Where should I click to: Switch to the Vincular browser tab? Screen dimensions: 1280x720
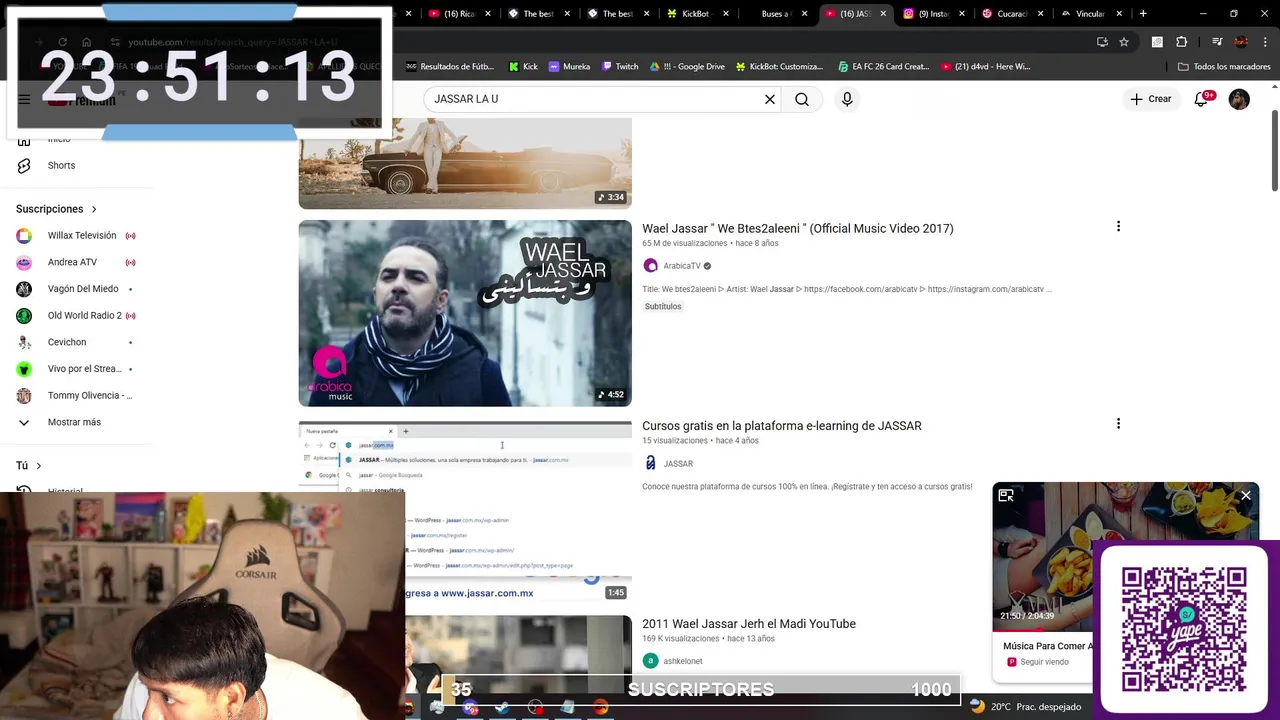[x=1093, y=14]
